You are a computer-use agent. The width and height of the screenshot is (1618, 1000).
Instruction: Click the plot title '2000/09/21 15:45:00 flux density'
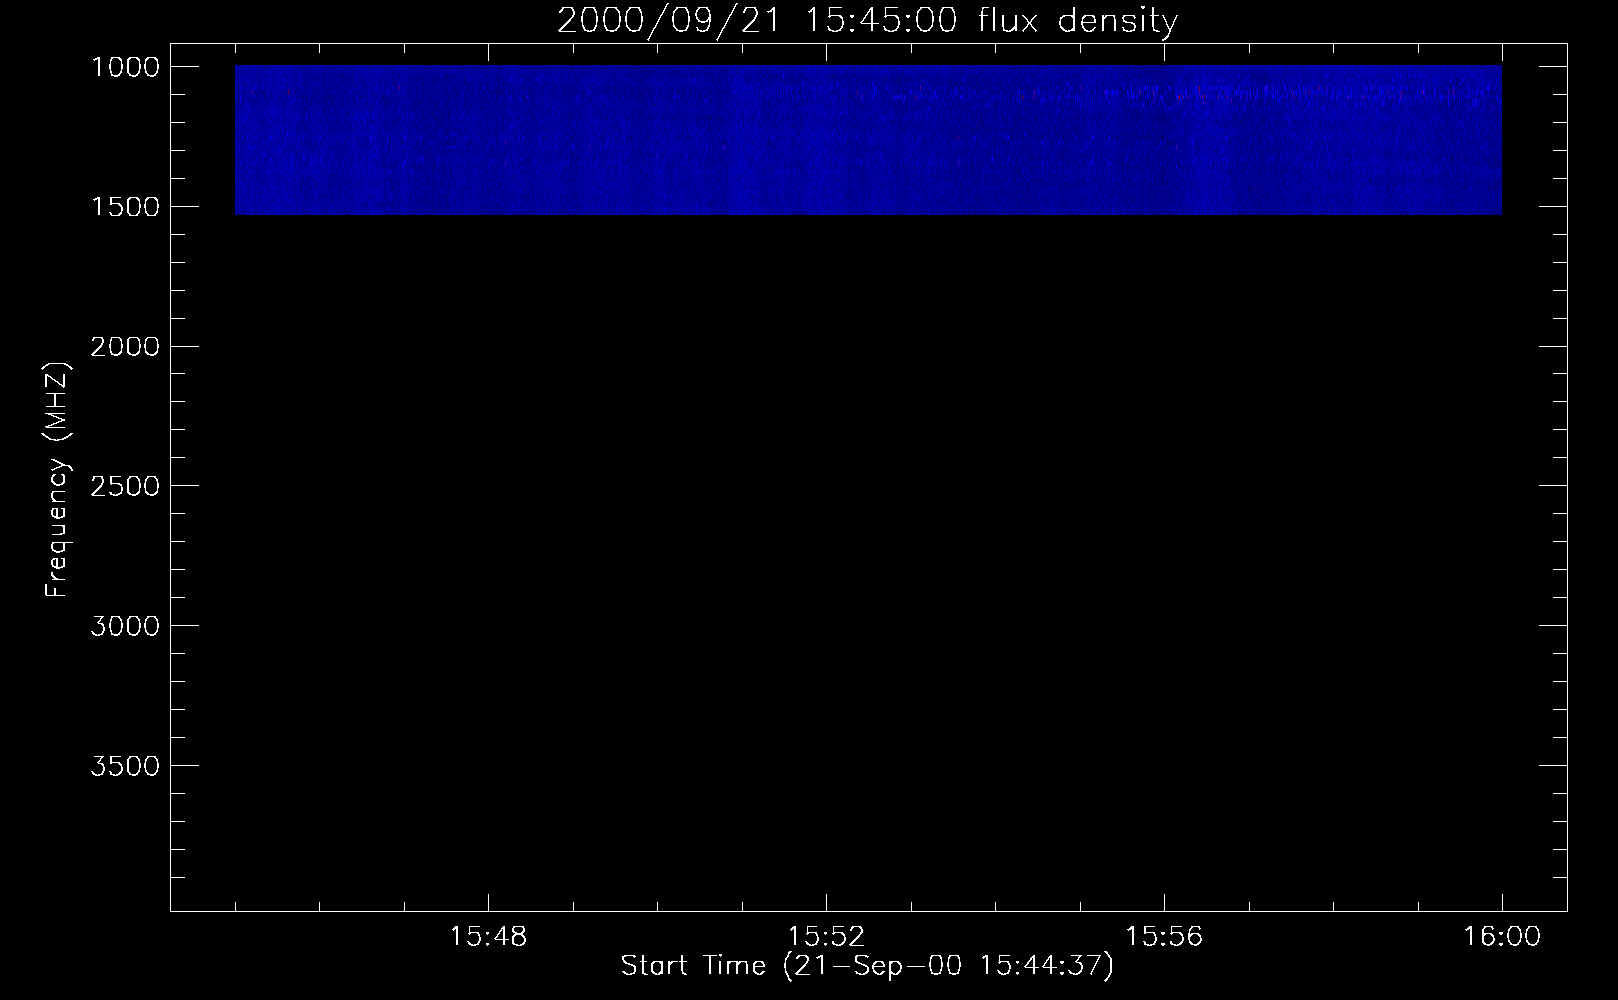tap(867, 20)
